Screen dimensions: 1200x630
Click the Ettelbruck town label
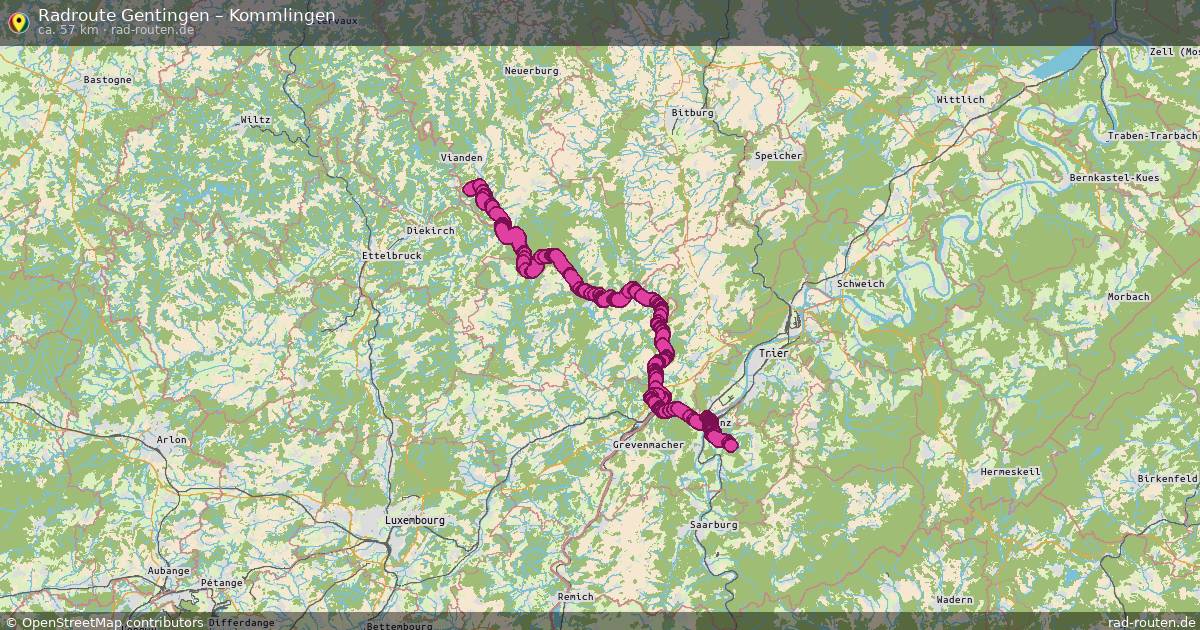pos(391,256)
